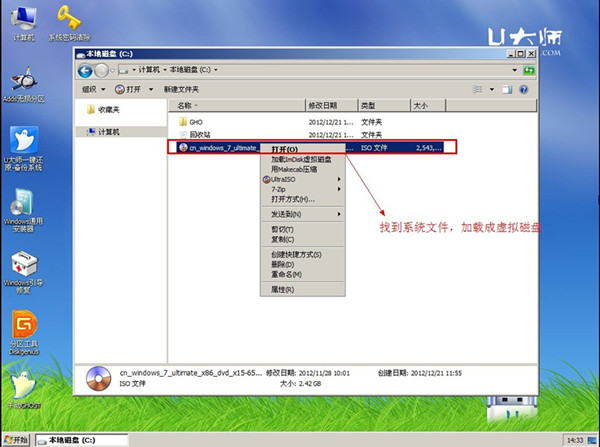Open 系统密码清除 key icon on desktop
The width and height of the screenshot is (600, 447).
pyautogui.click(x=69, y=20)
